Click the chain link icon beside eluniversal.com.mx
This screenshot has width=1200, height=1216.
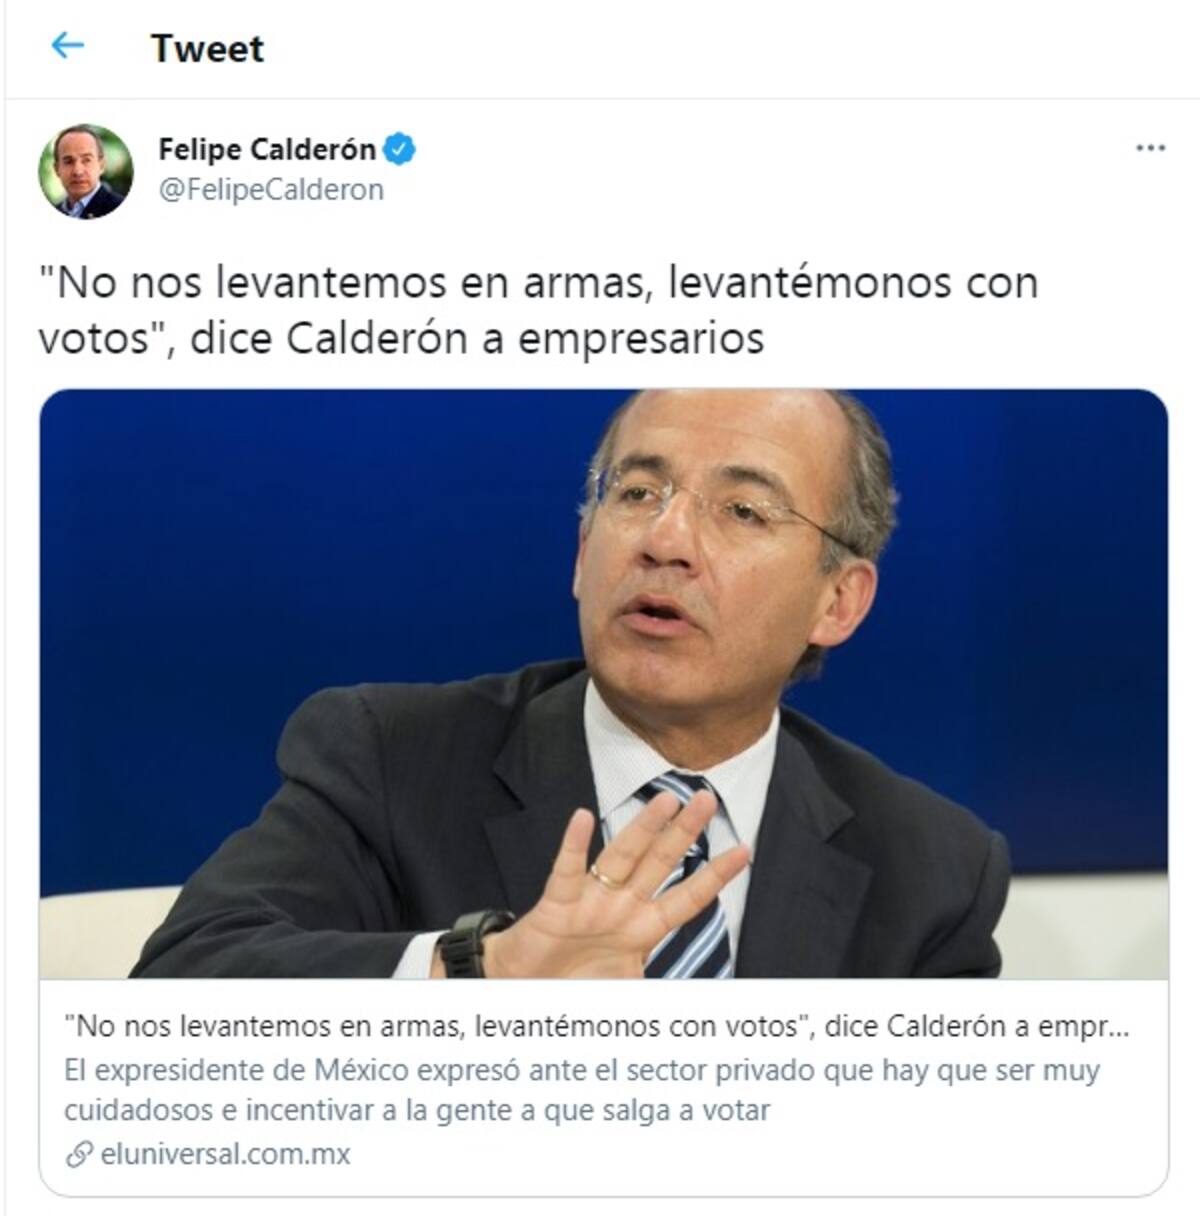[x=79, y=1155]
